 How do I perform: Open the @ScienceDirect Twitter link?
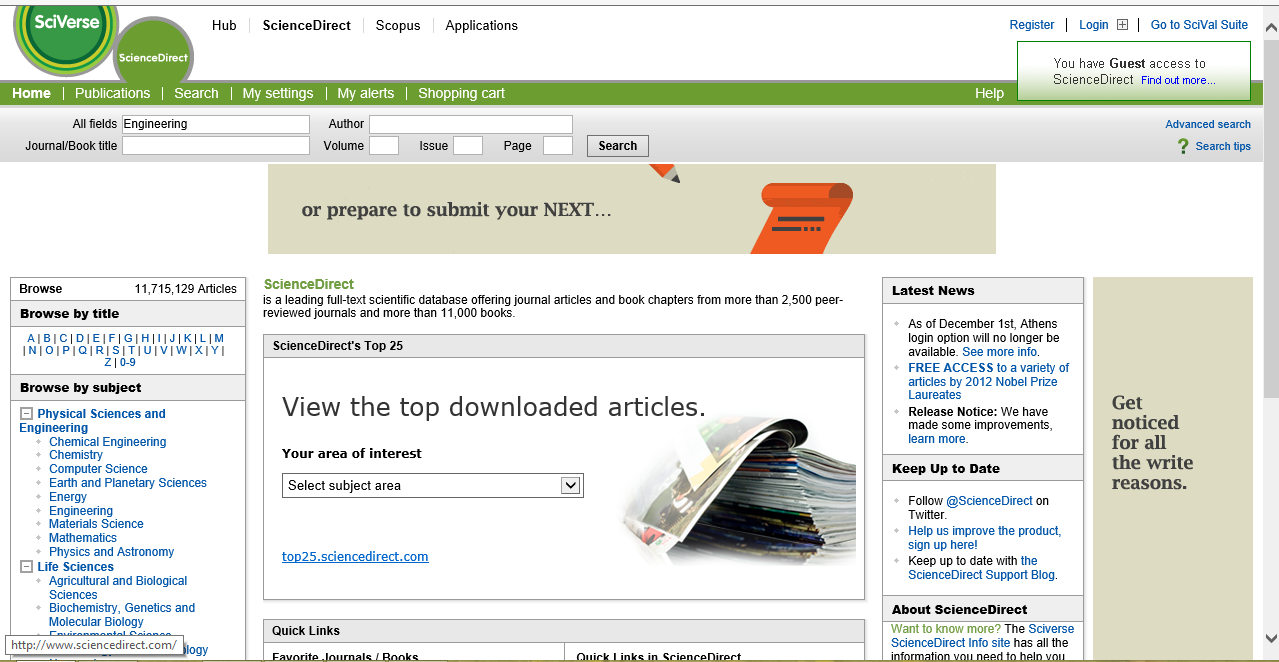pyautogui.click(x=989, y=501)
